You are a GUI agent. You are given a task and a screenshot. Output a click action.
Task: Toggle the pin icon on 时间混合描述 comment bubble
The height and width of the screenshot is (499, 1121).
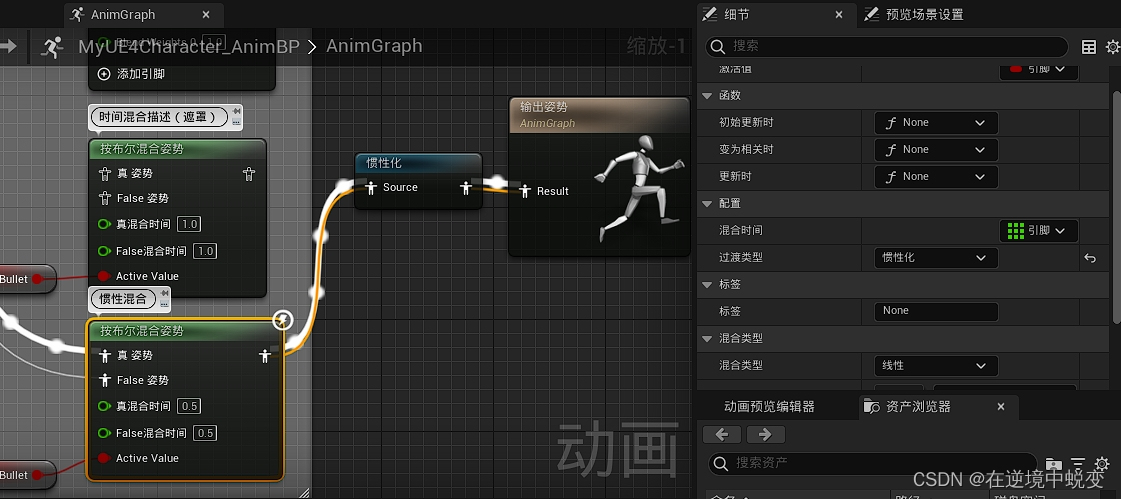236,110
